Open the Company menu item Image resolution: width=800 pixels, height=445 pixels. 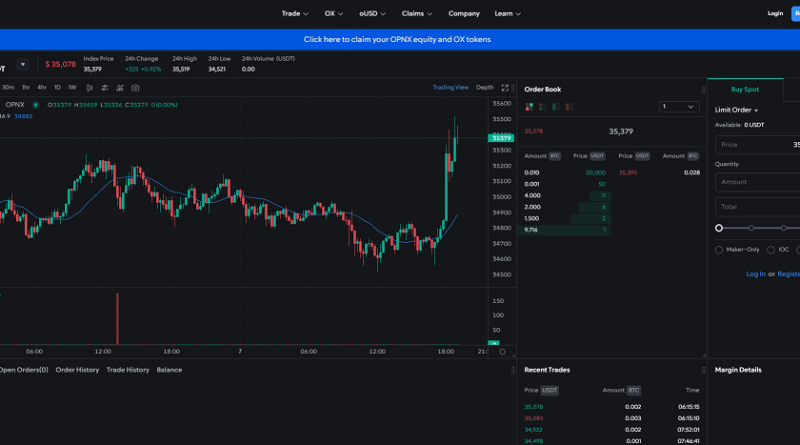(464, 14)
